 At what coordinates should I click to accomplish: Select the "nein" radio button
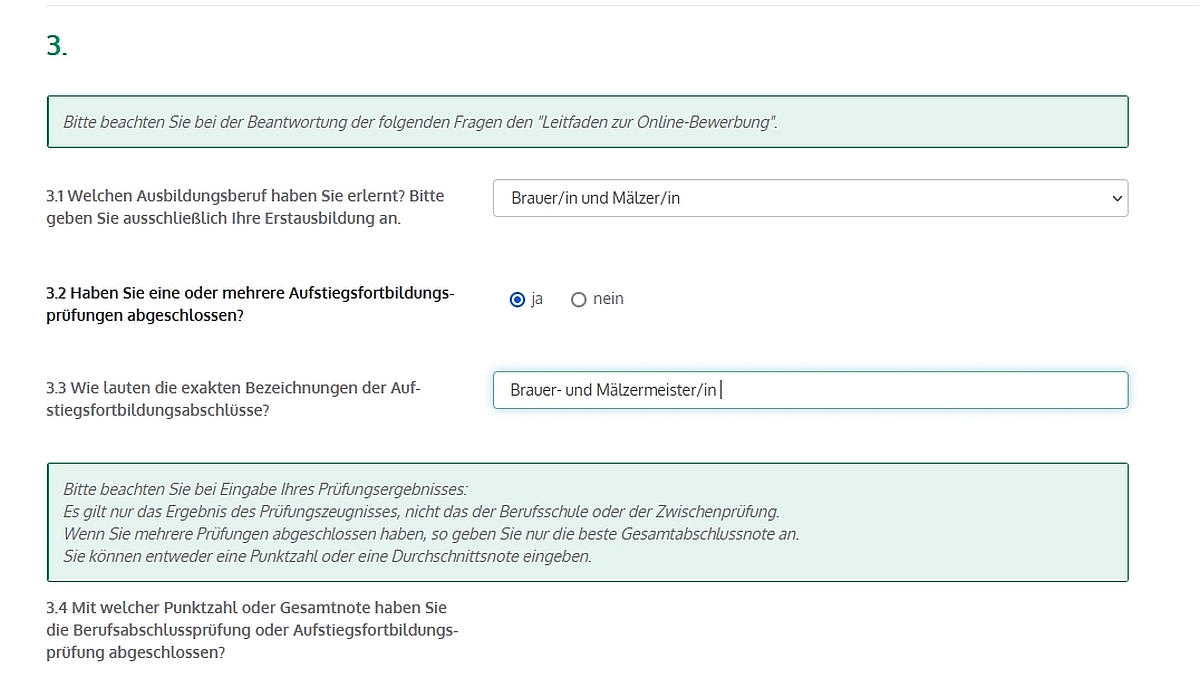578,299
